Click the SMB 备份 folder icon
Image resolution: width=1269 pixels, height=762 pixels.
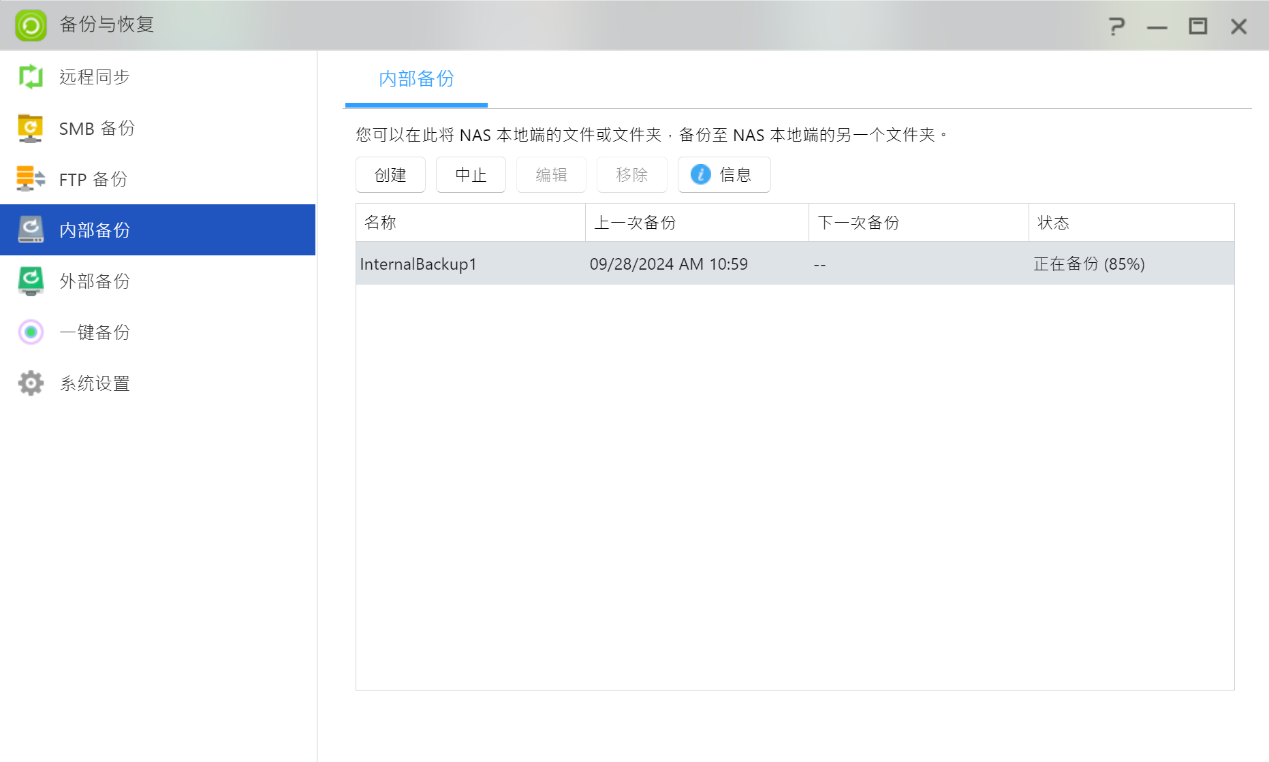31,128
